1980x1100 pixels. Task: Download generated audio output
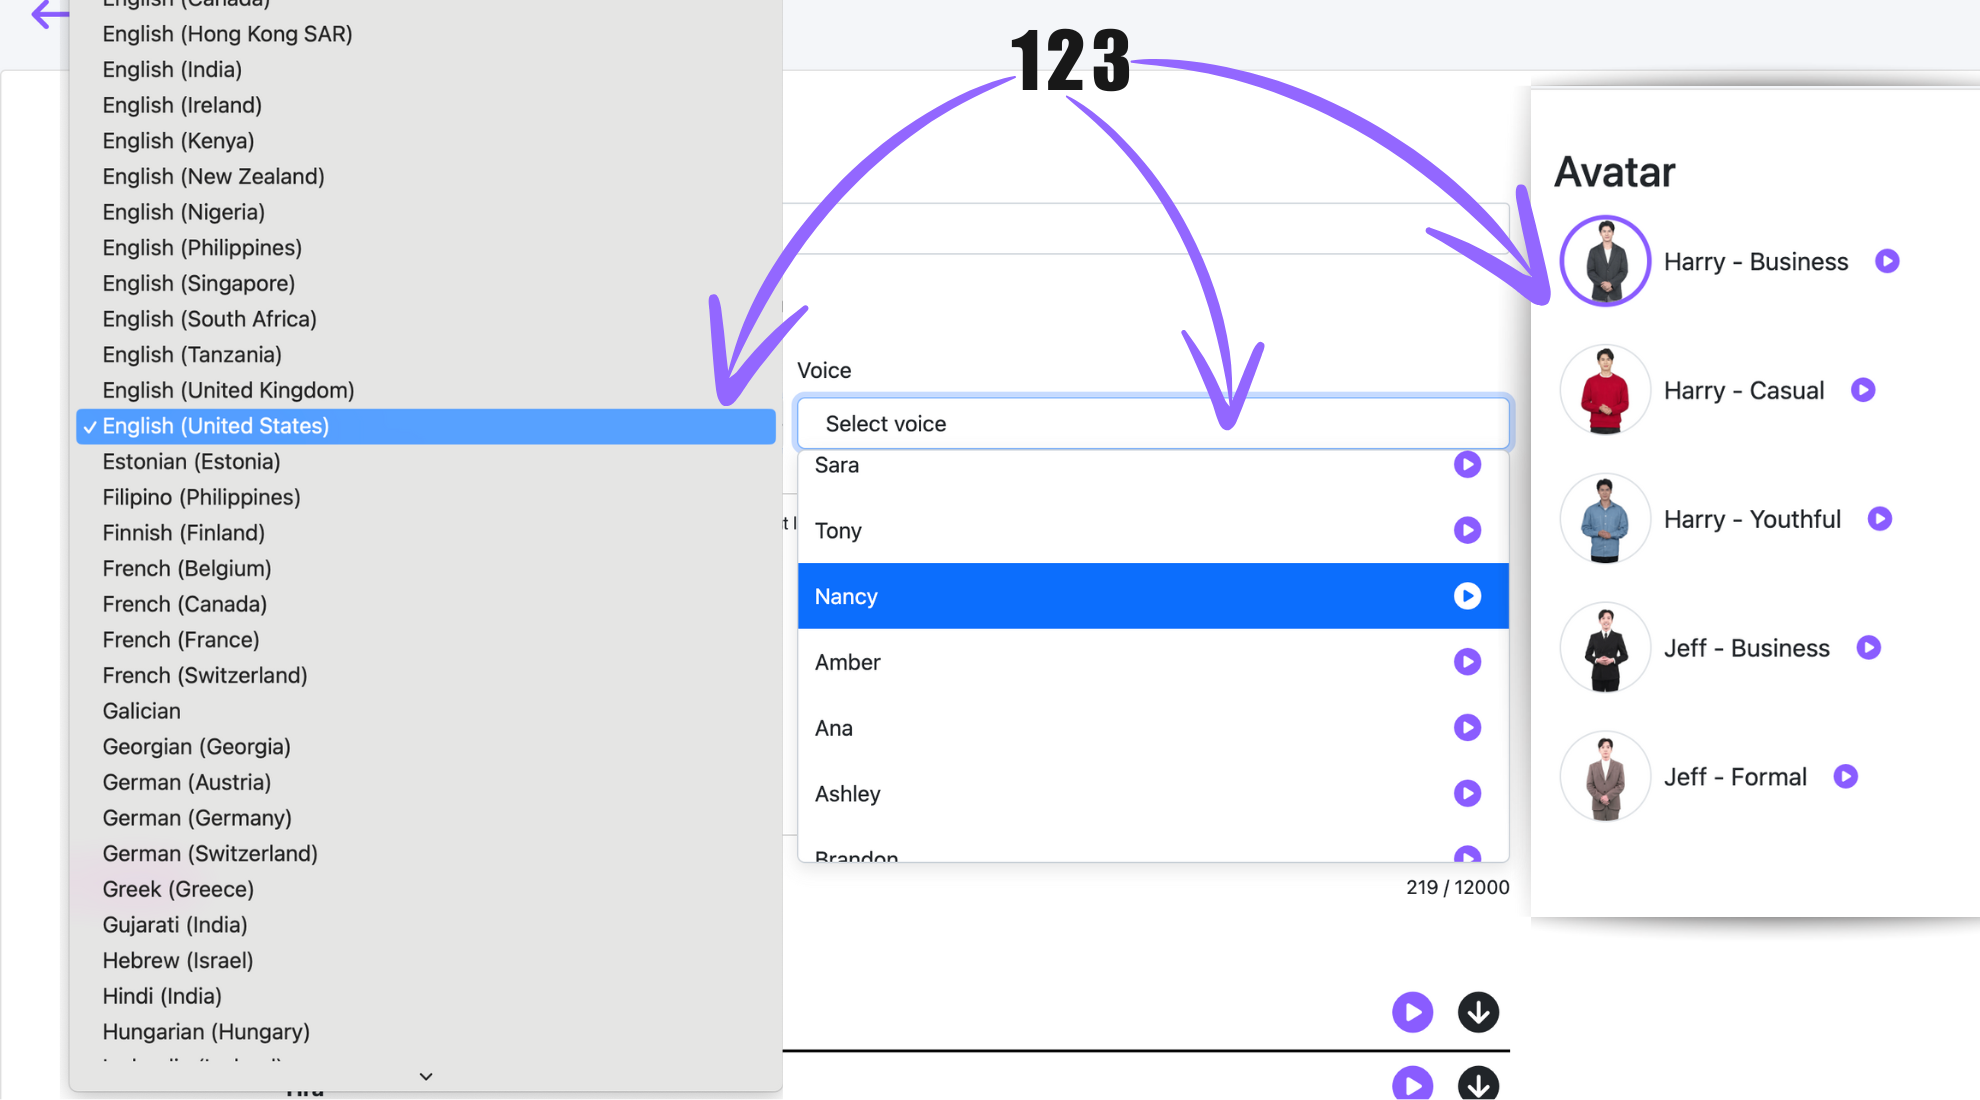click(x=1478, y=1013)
